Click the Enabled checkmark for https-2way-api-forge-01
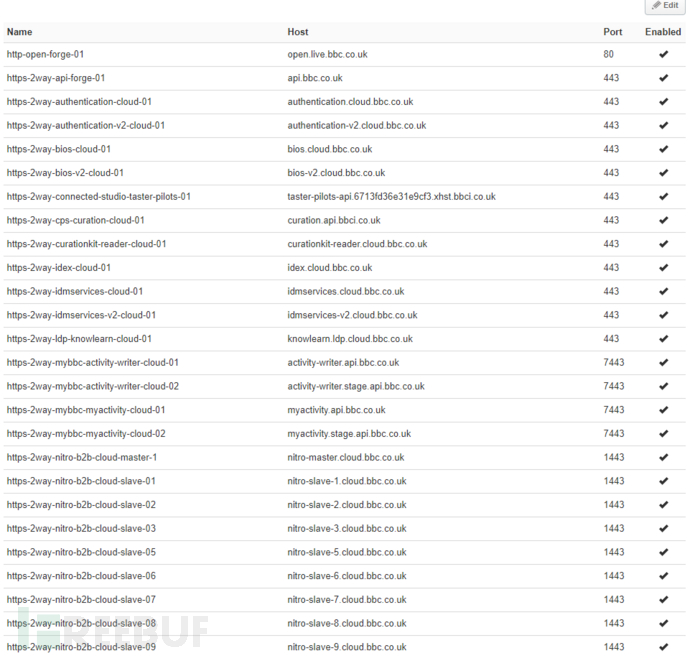Screen dimensions: 690x656 point(664,78)
